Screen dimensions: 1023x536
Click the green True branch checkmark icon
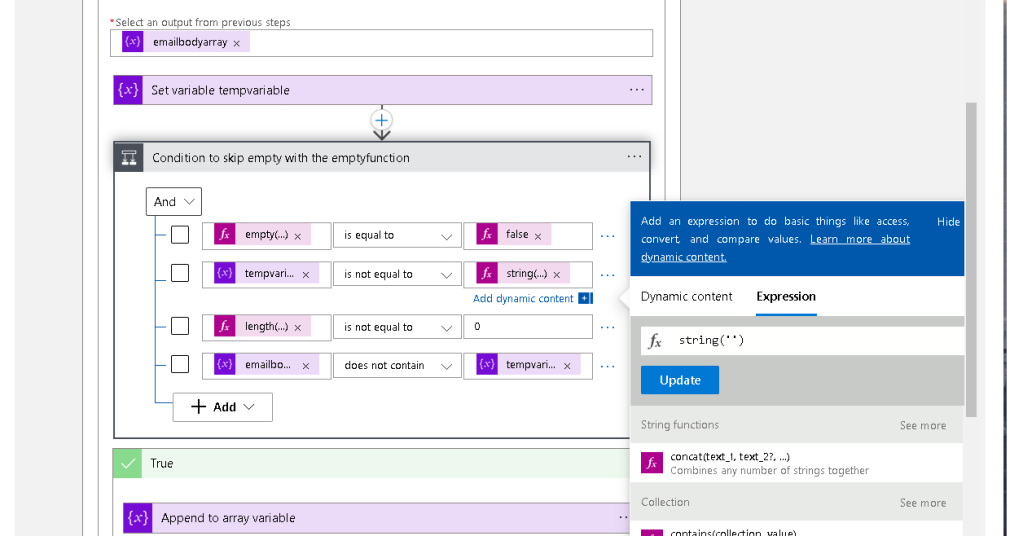(x=127, y=464)
